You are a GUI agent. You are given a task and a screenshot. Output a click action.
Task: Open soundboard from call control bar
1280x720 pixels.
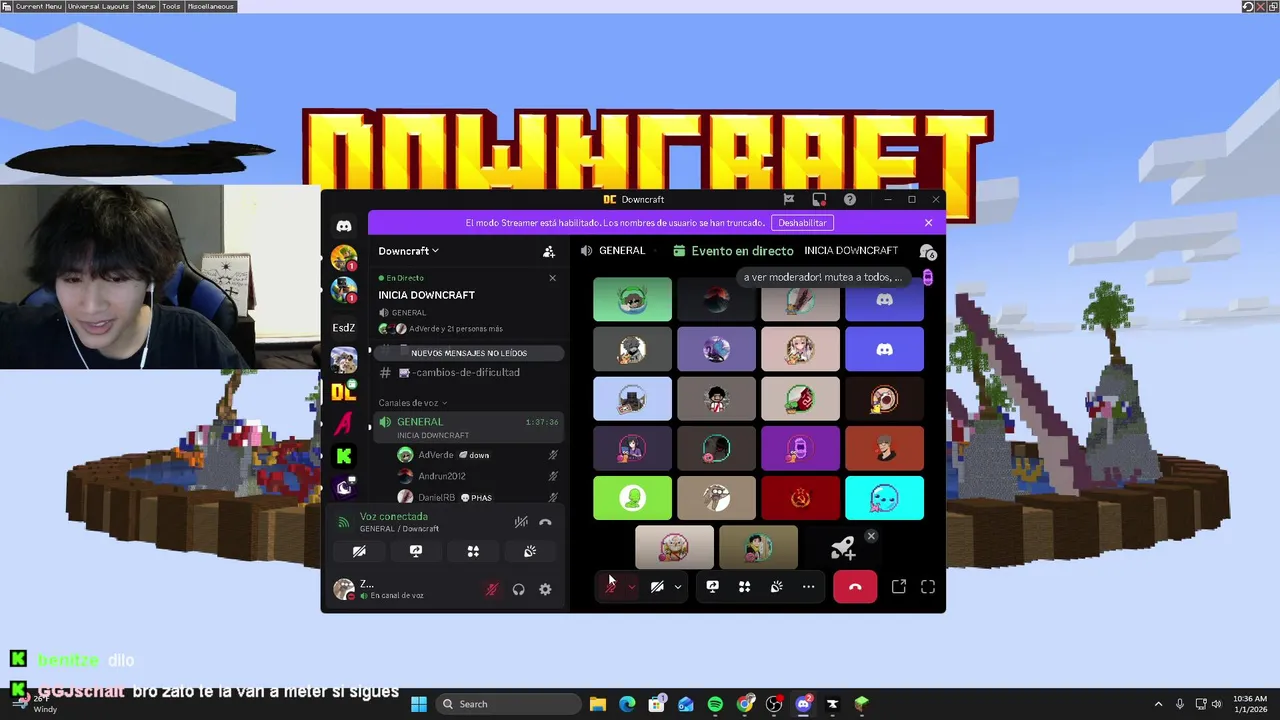coord(776,587)
